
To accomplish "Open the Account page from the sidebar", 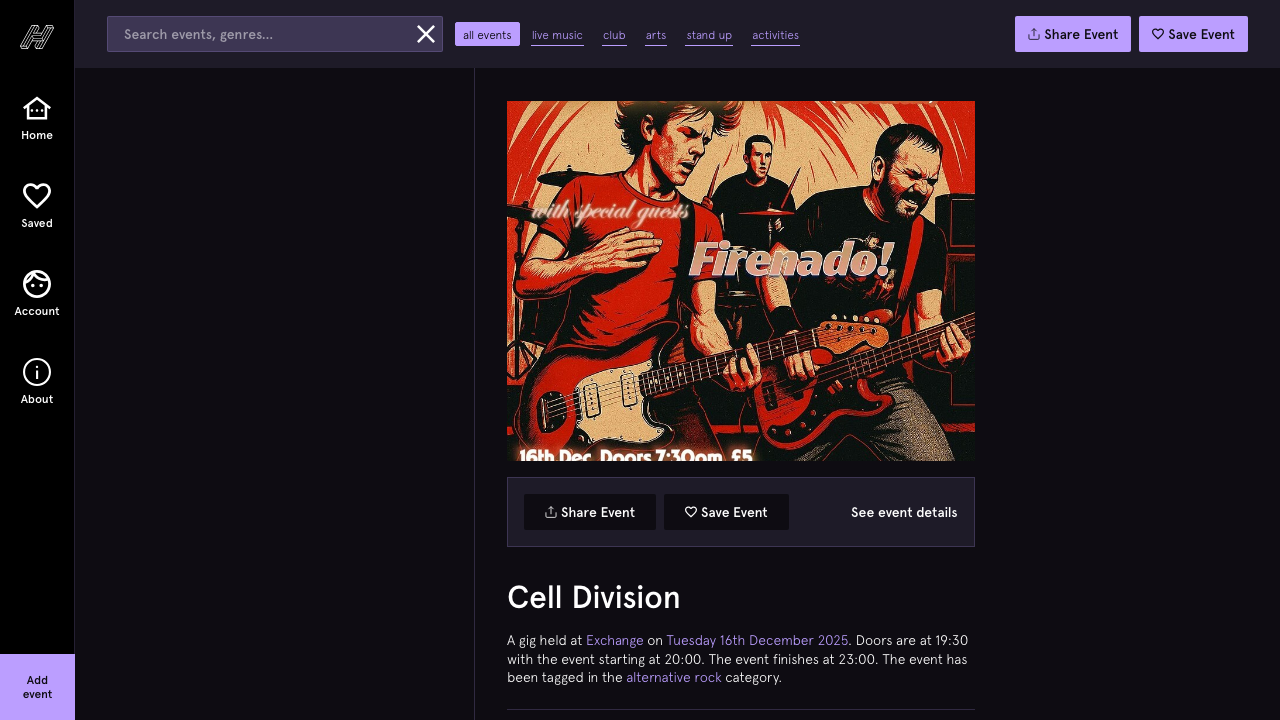I will (x=37, y=284).
